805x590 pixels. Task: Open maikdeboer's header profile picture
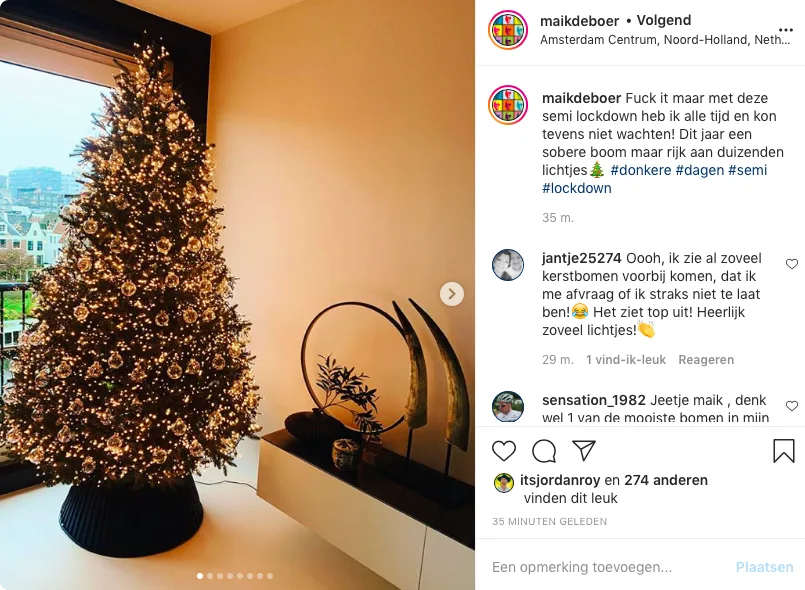[508, 30]
